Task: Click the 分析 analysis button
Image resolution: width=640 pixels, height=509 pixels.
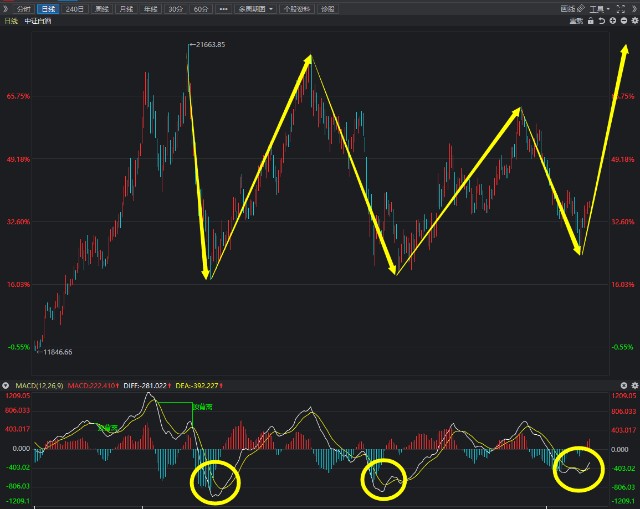Action: [24, 8]
